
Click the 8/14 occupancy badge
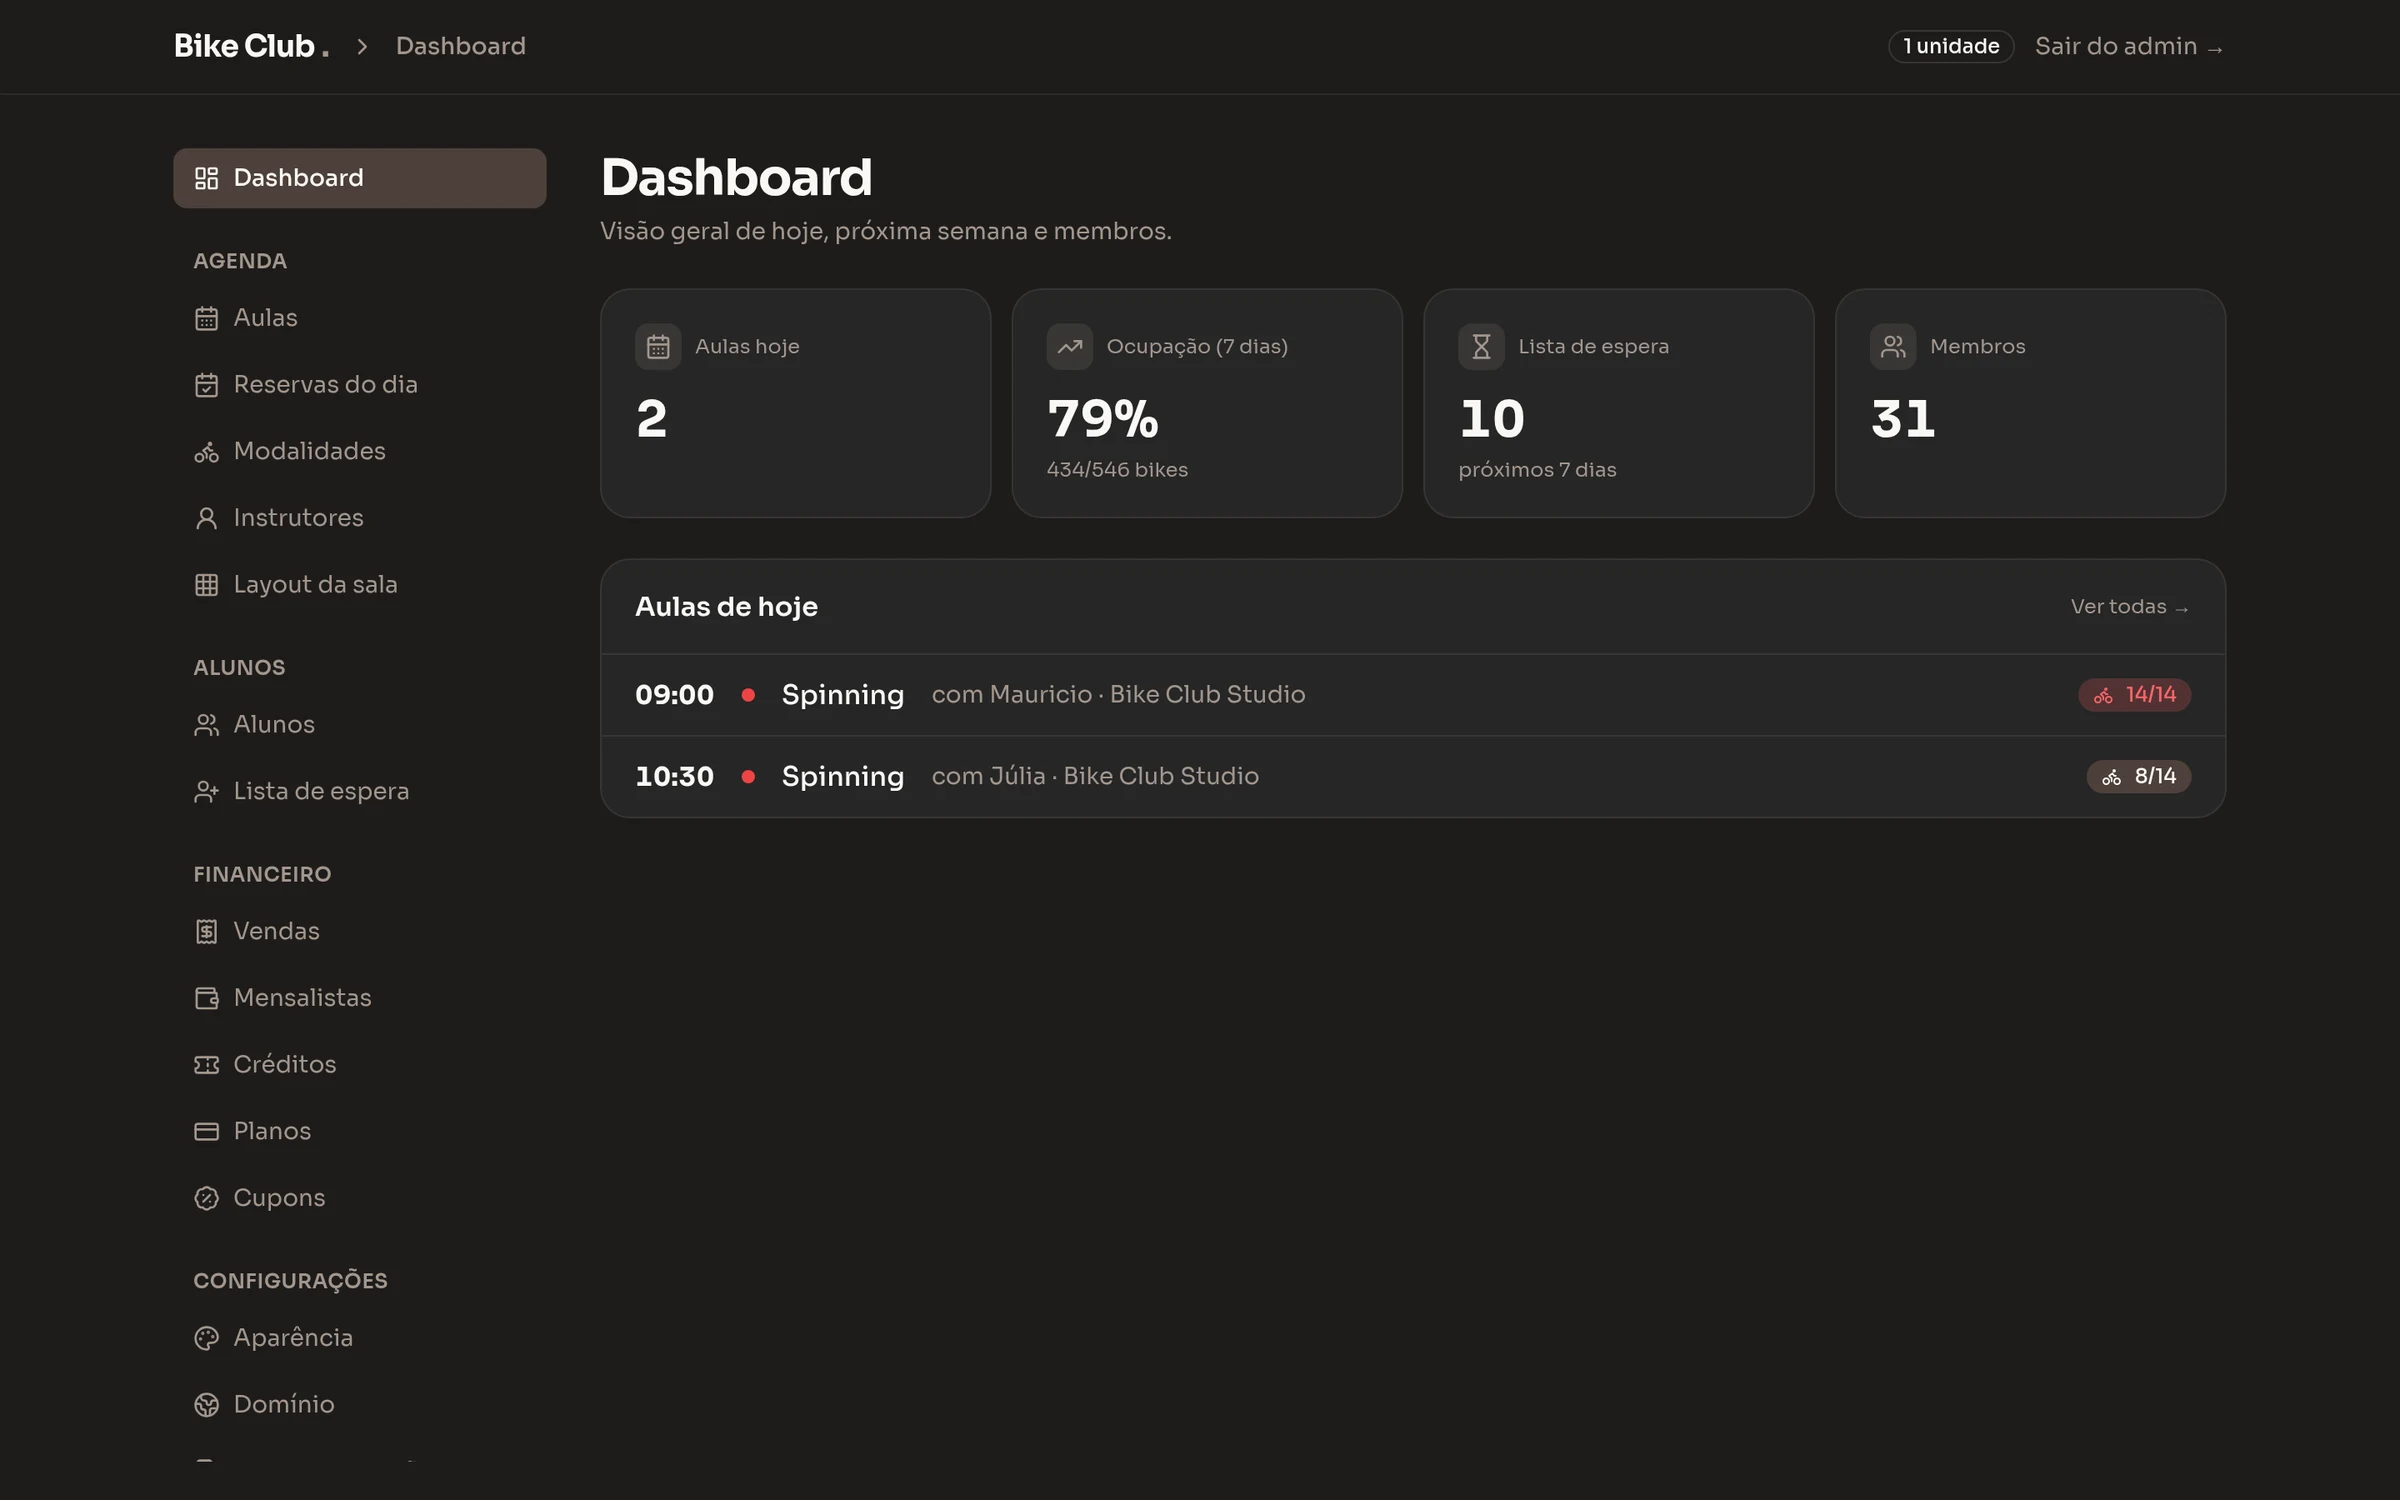coord(2139,777)
